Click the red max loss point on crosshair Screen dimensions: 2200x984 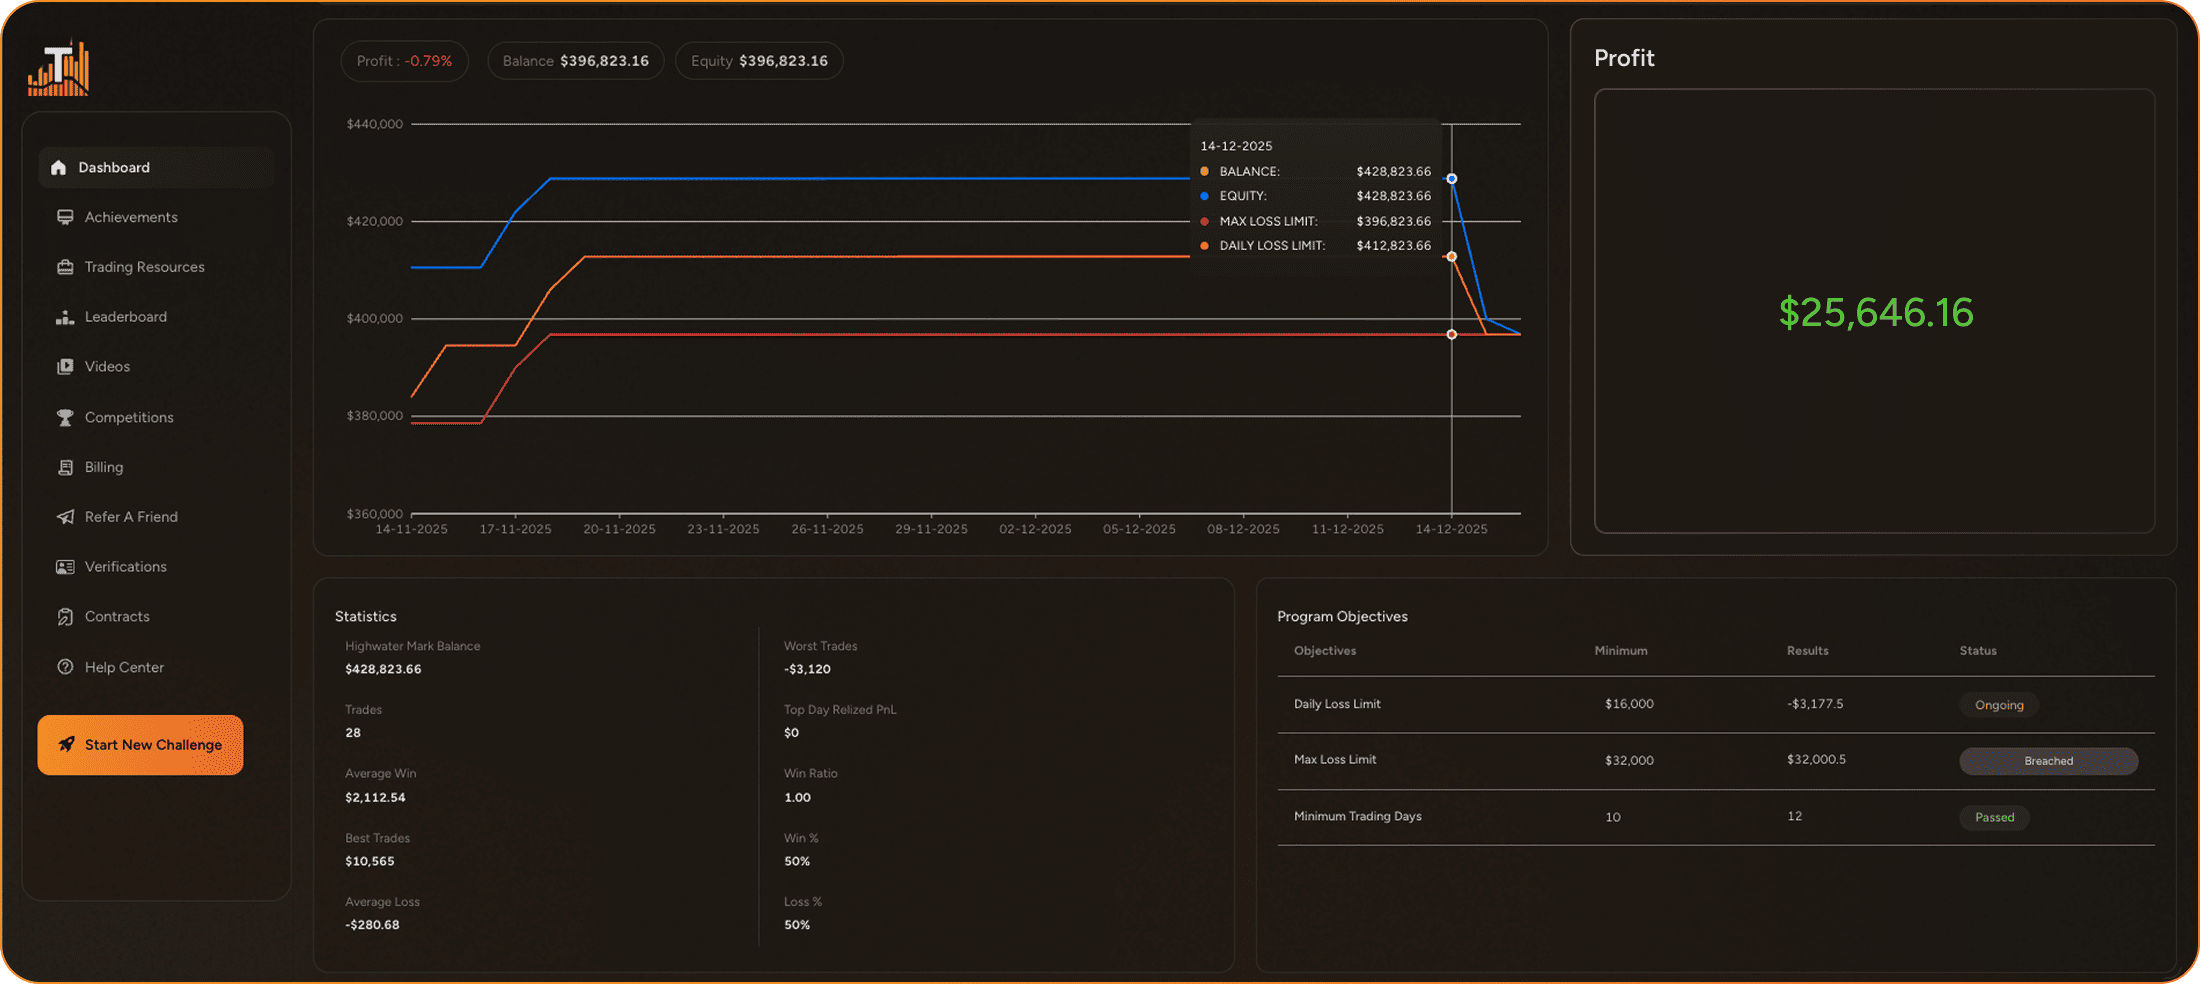point(1452,334)
